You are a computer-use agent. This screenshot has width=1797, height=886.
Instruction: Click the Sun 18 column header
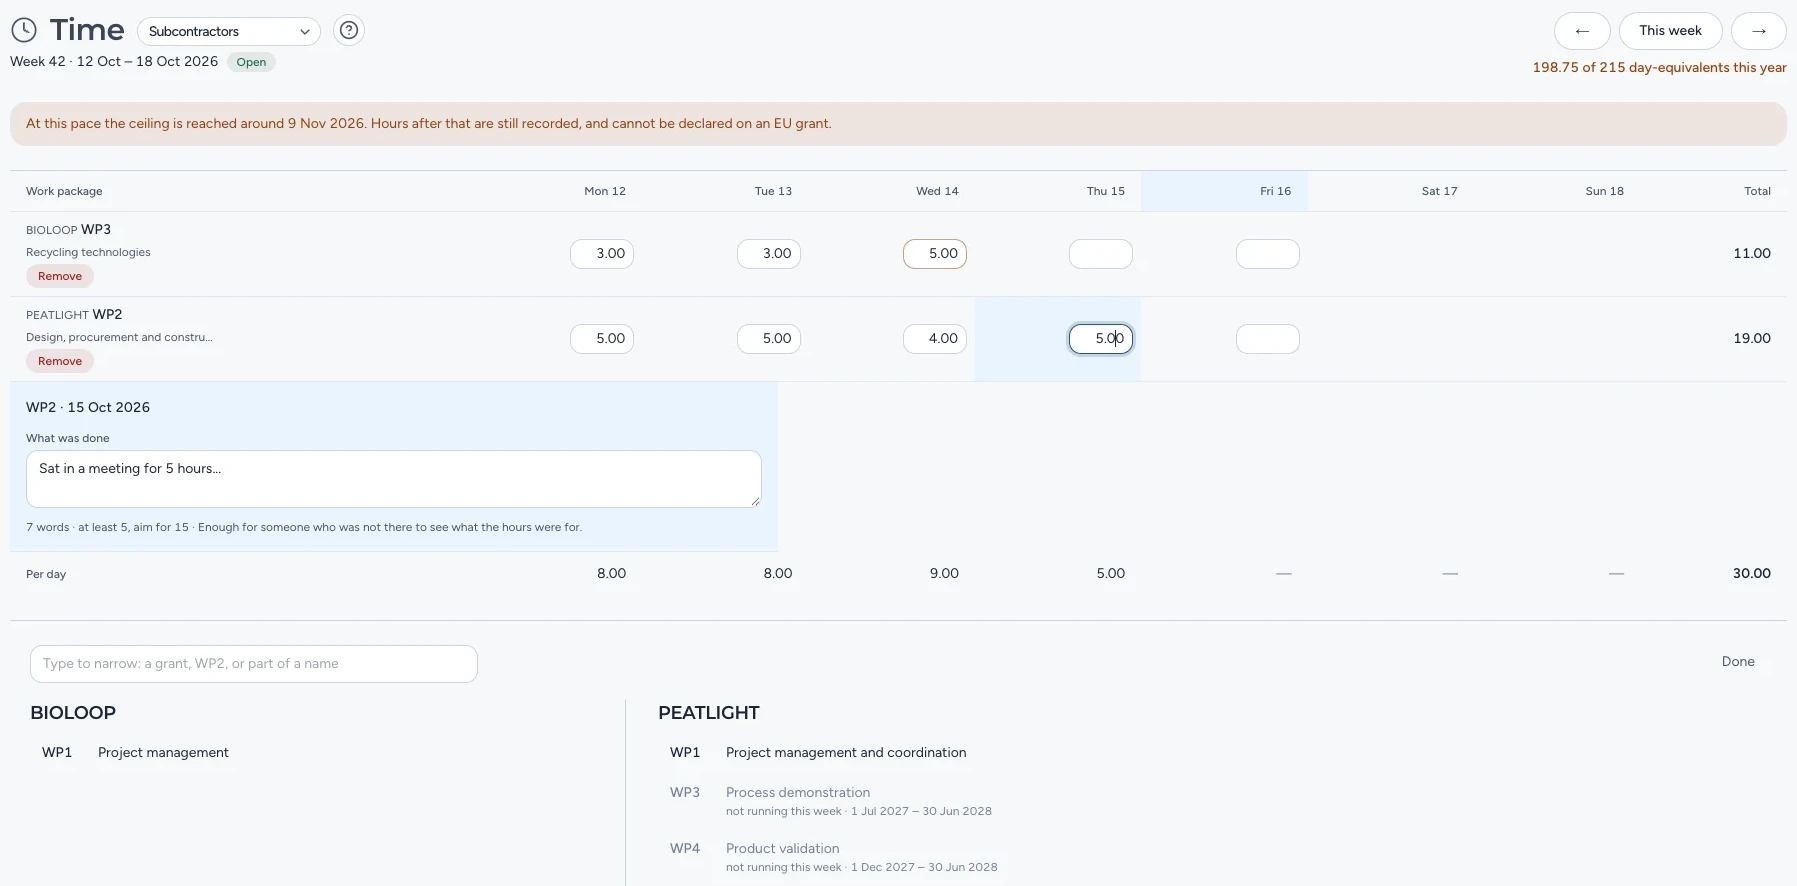pyautogui.click(x=1604, y=191)
